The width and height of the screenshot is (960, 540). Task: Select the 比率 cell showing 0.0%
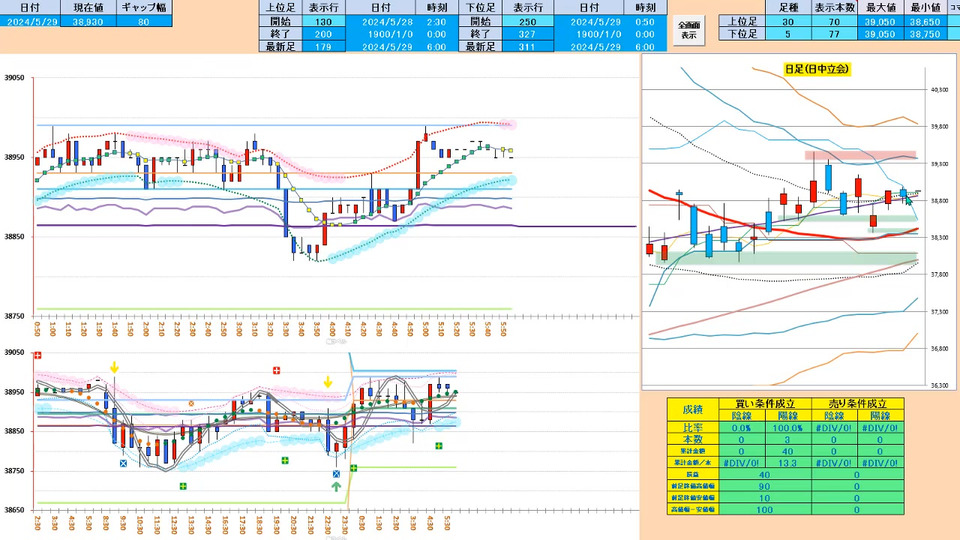click(x=741, y=428)
